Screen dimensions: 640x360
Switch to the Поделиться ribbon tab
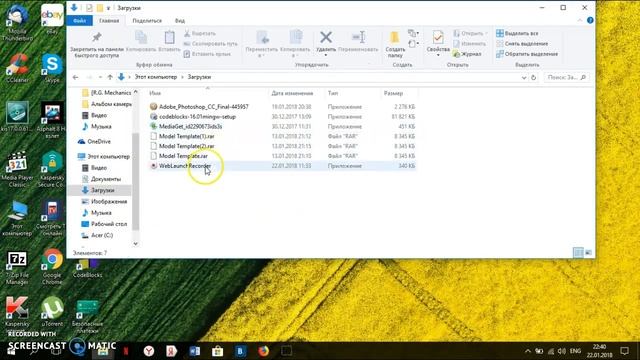pyautogui.click(x=147, y=20)
